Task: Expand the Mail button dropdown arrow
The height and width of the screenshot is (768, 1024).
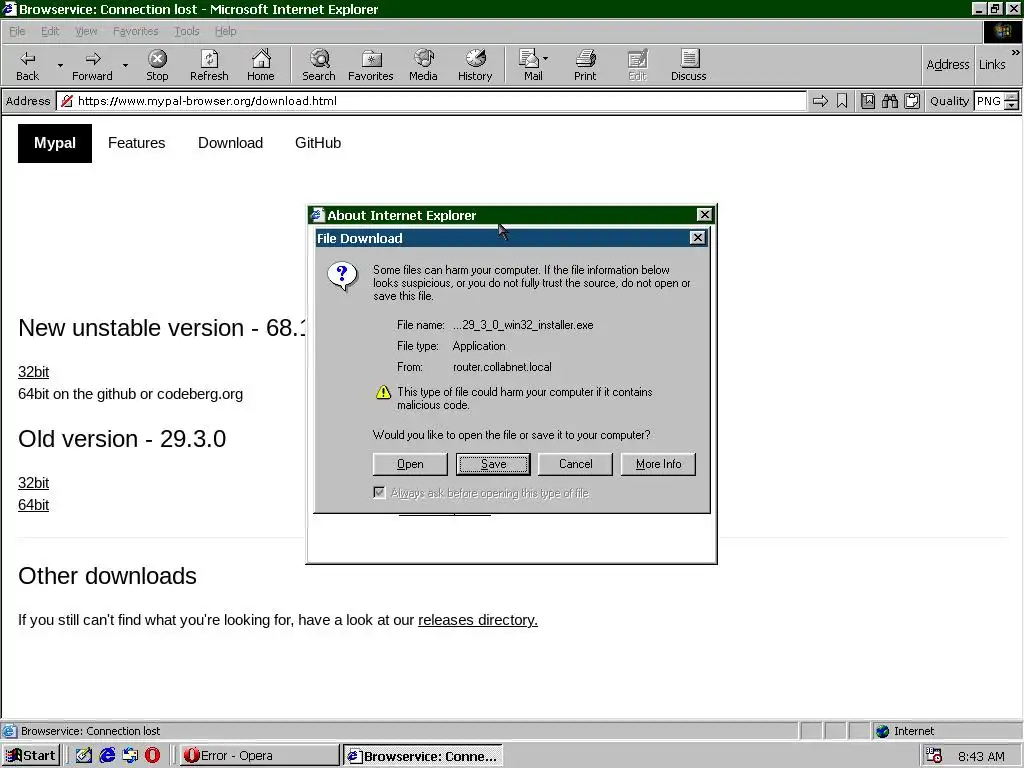Action: point(545,59)
